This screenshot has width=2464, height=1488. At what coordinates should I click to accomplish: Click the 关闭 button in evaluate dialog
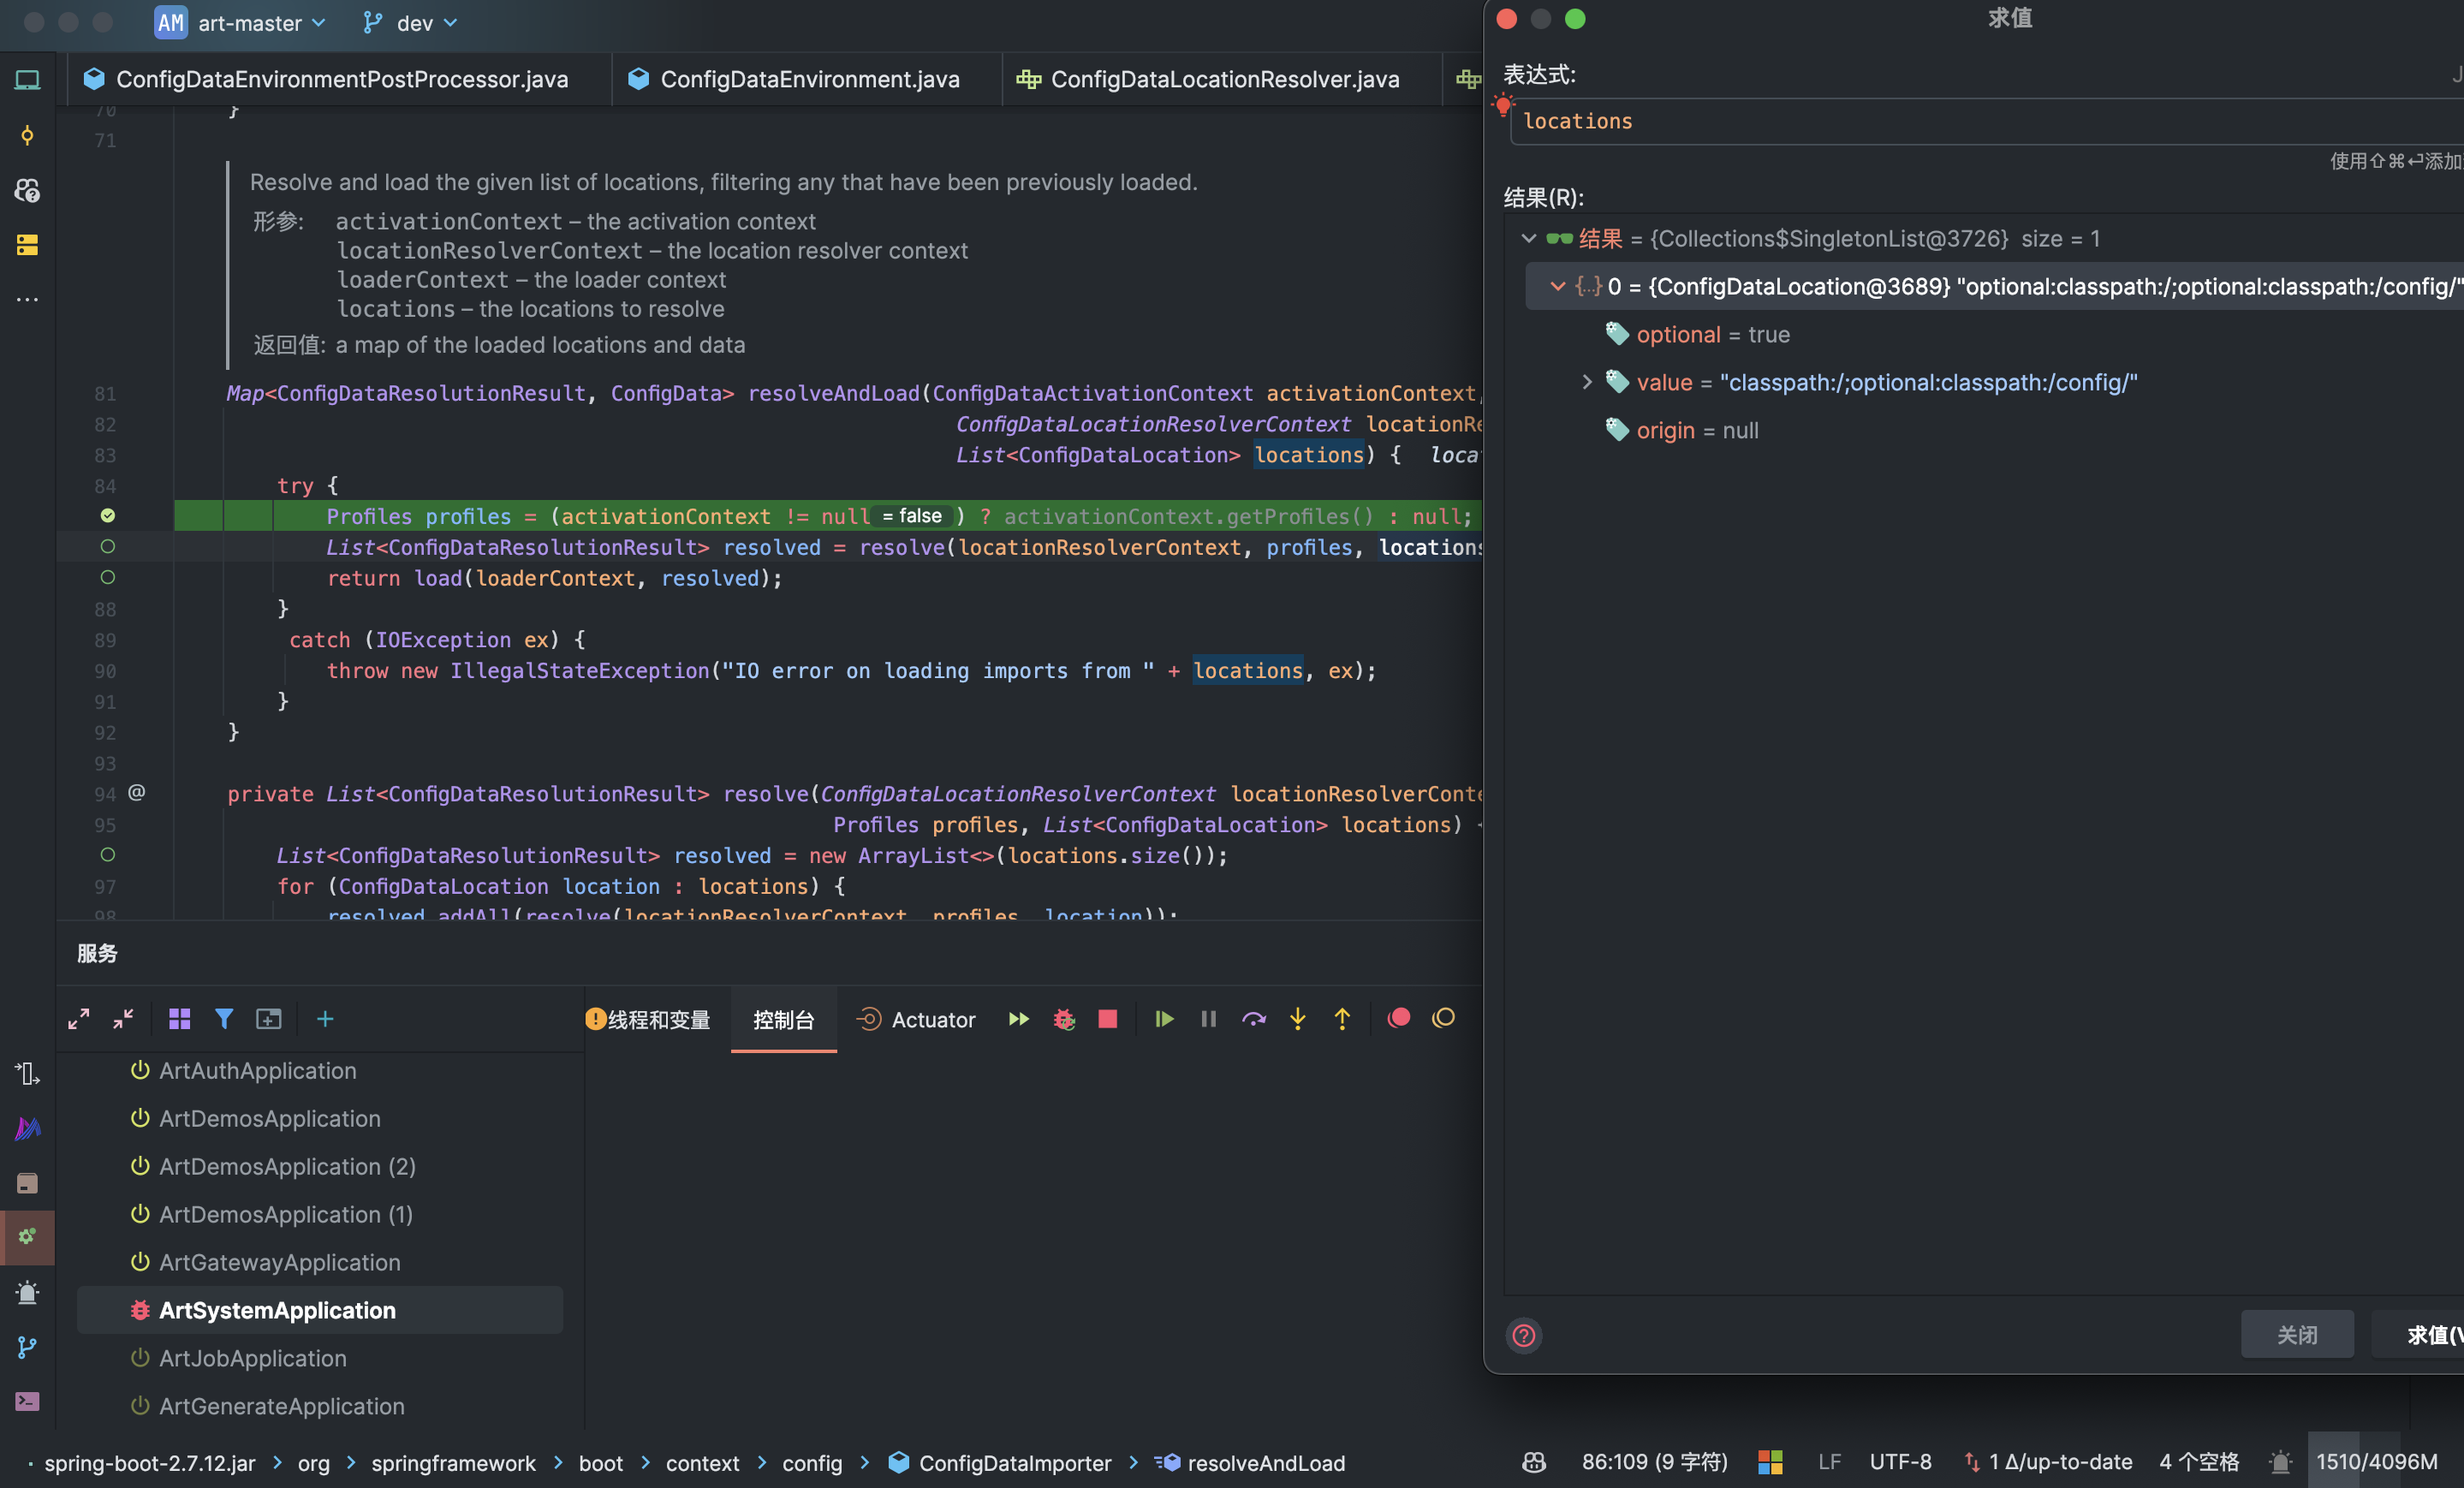pyautogui.click(x=2296, y=1334)
